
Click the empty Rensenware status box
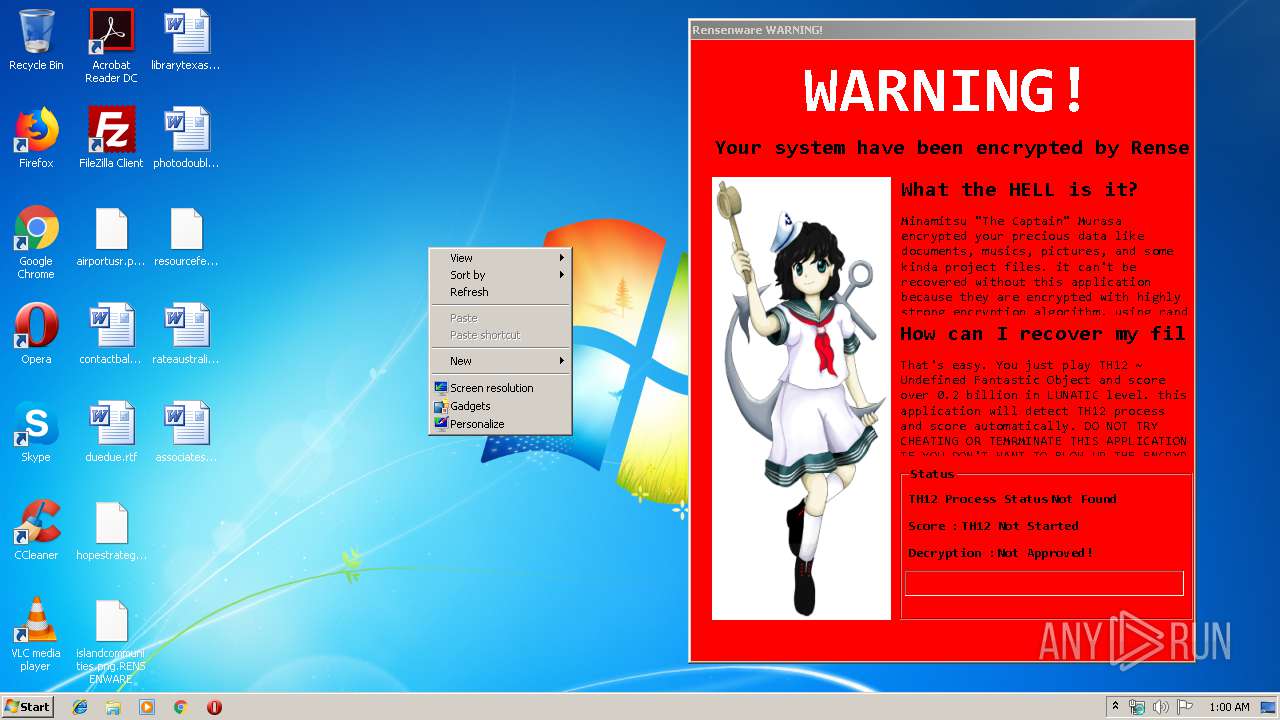(x=1044, y=583)
